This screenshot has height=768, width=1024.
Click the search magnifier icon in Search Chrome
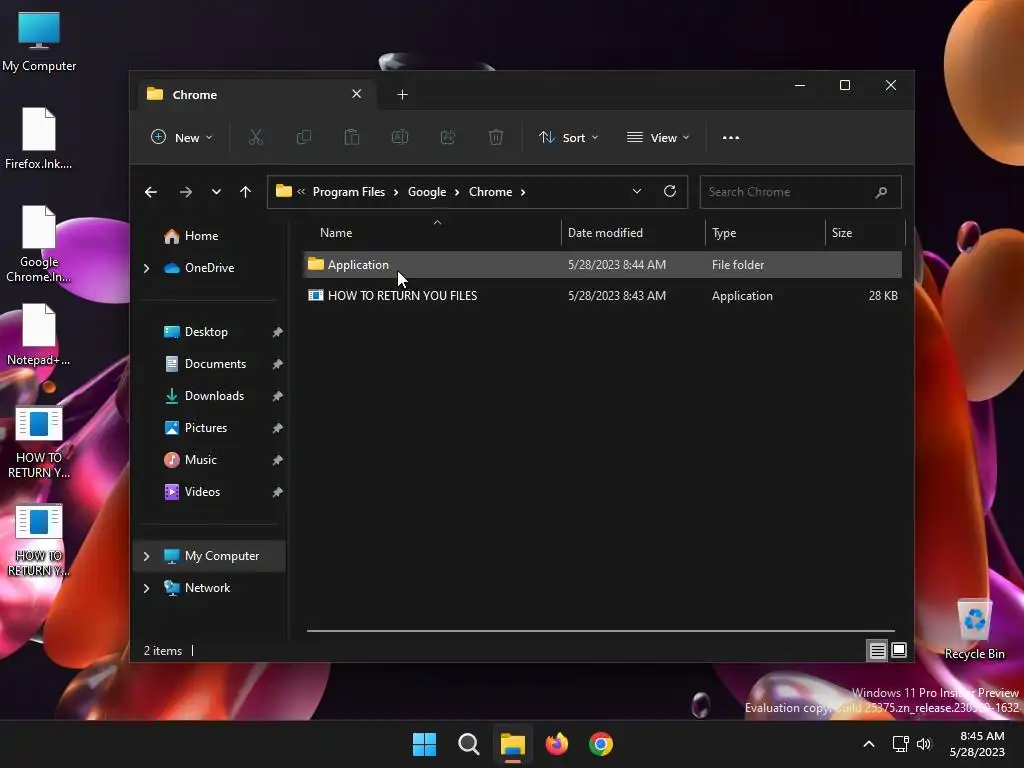point(881,192)
